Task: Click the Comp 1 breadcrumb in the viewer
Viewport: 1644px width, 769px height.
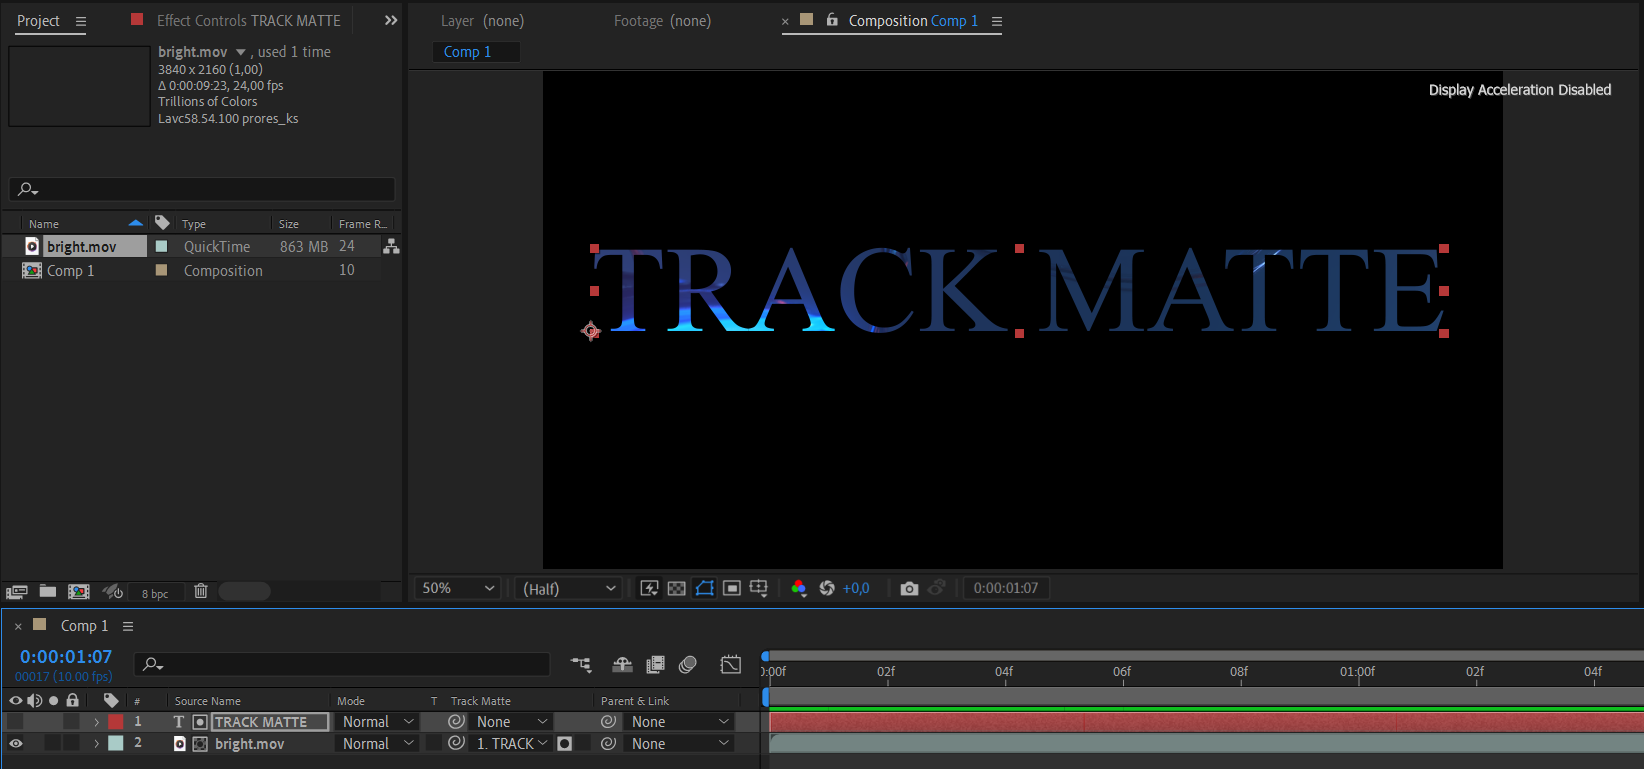Action: tap(467, 52)
